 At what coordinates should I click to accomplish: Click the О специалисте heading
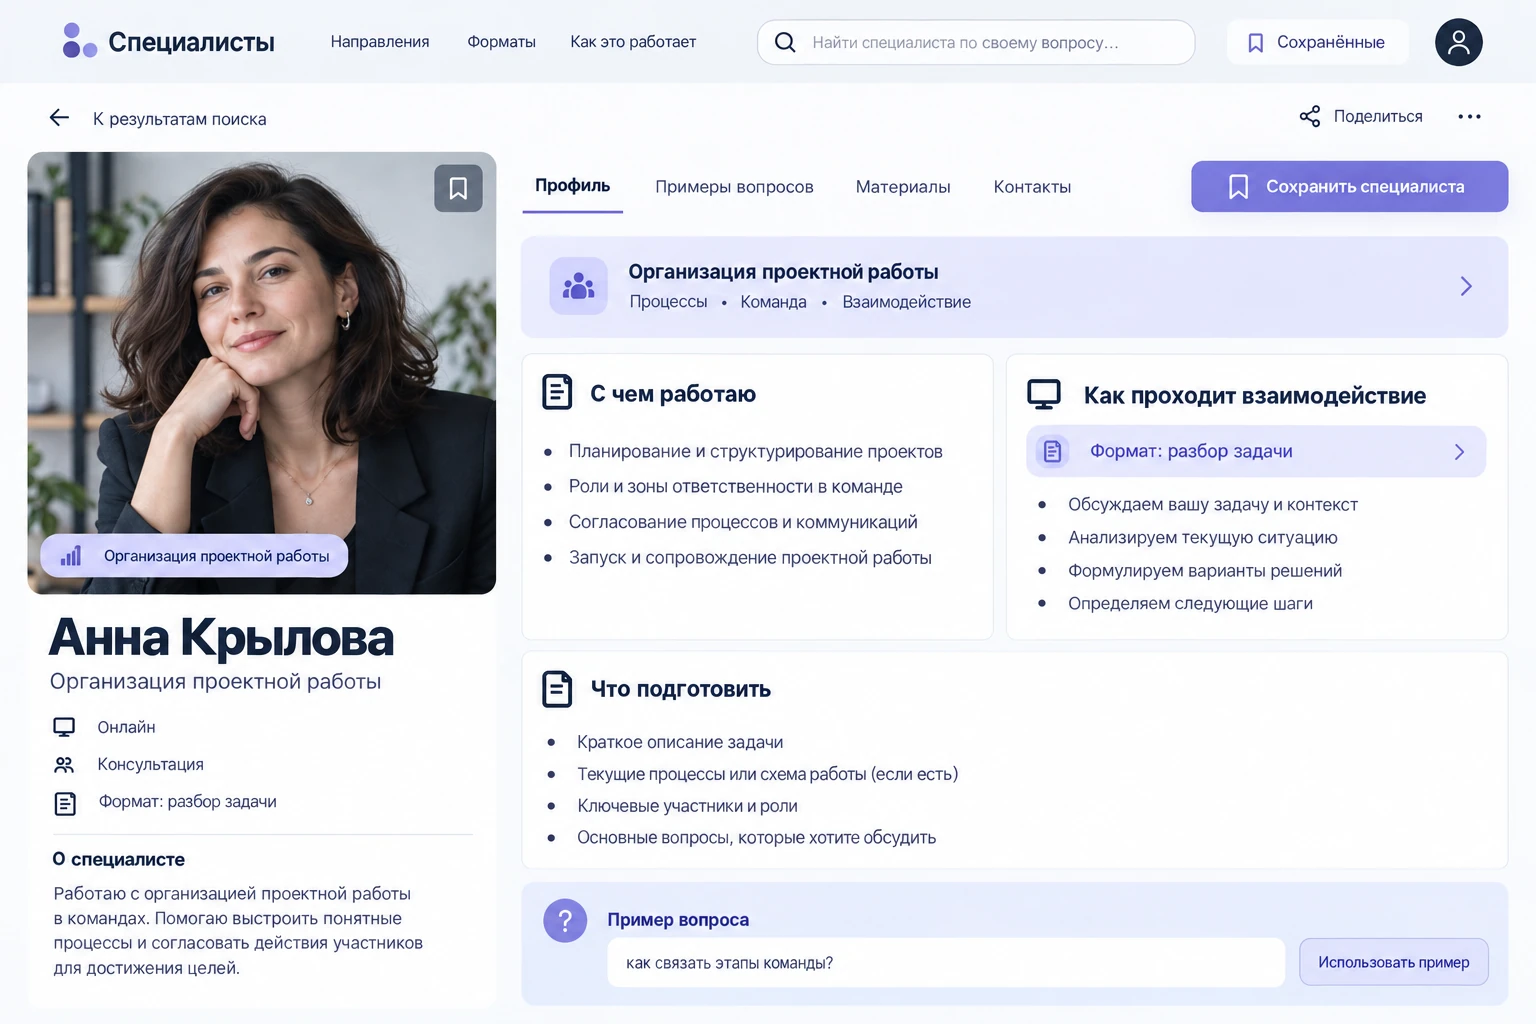pyautogui.click(x=119, y=859)
